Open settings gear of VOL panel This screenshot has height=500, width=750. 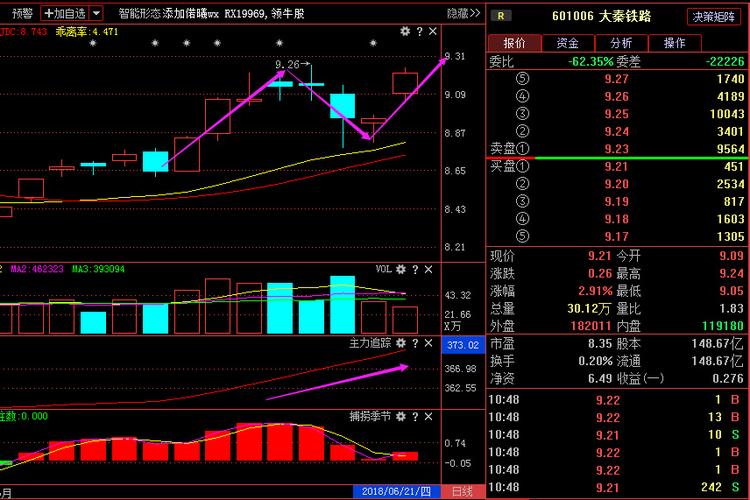point(401,269)
